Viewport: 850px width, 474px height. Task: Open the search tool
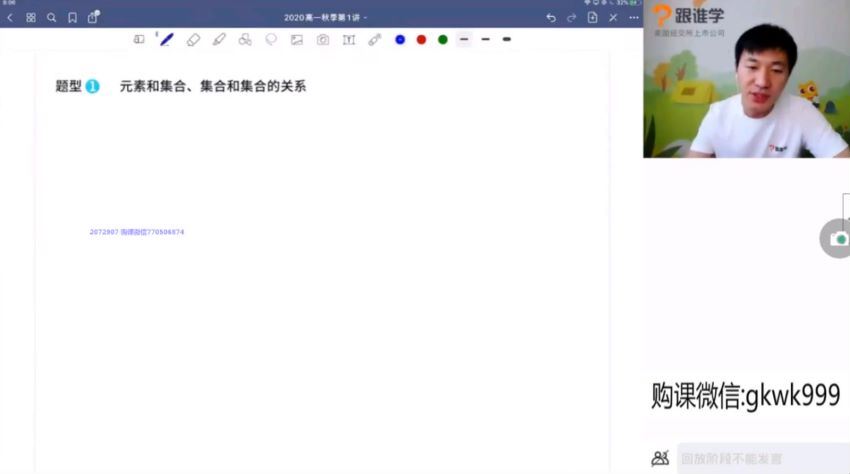point(51,18)
